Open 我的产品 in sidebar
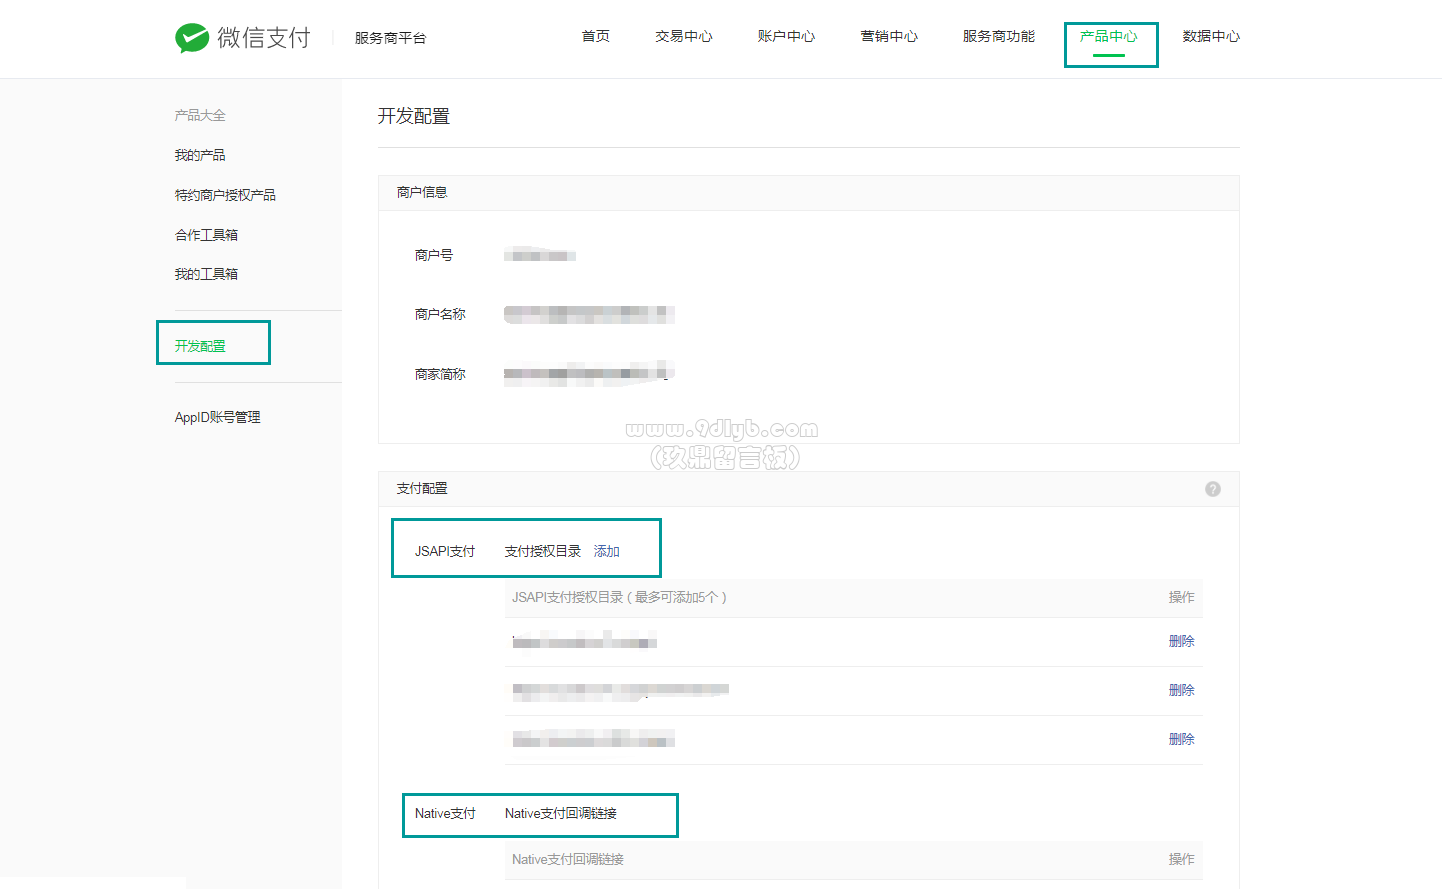Screen dimensions: 1442x889 point(200,155)
